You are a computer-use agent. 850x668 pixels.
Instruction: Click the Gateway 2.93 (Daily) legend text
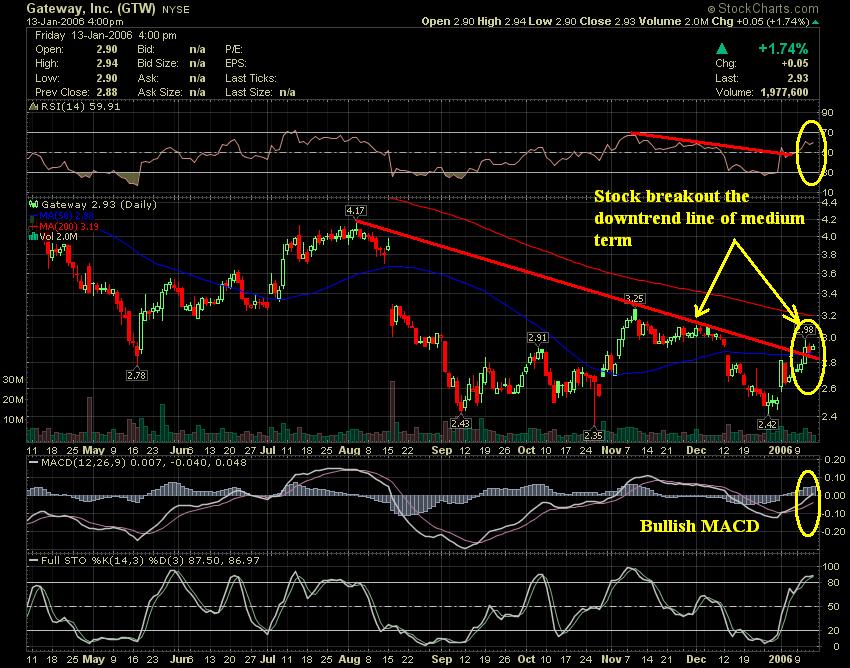point(99,205)
